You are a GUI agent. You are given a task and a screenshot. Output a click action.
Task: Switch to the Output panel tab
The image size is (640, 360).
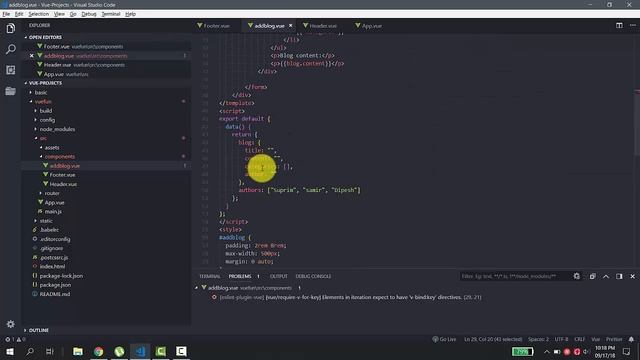[x=279, y=276]
